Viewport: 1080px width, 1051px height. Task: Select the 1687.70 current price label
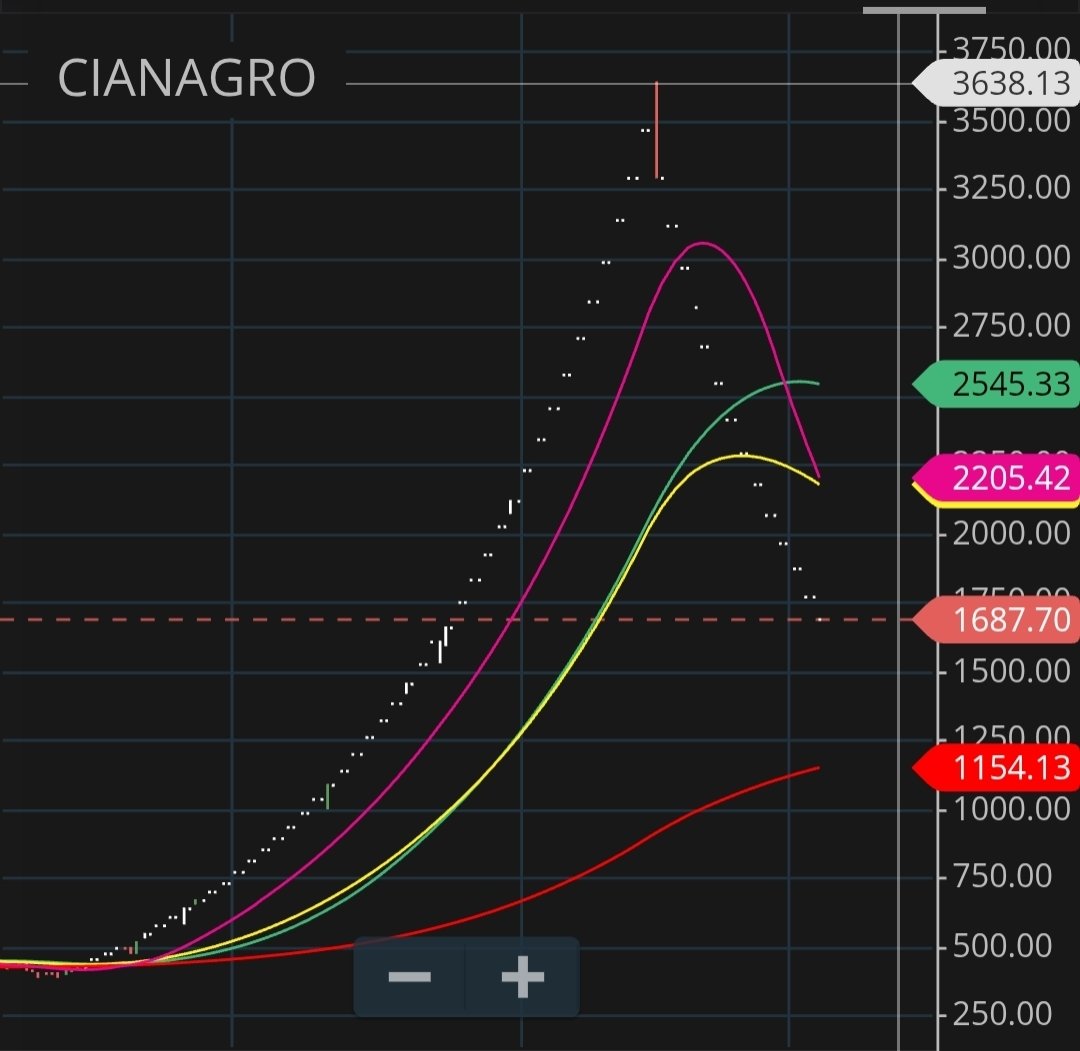coord(997,620)
